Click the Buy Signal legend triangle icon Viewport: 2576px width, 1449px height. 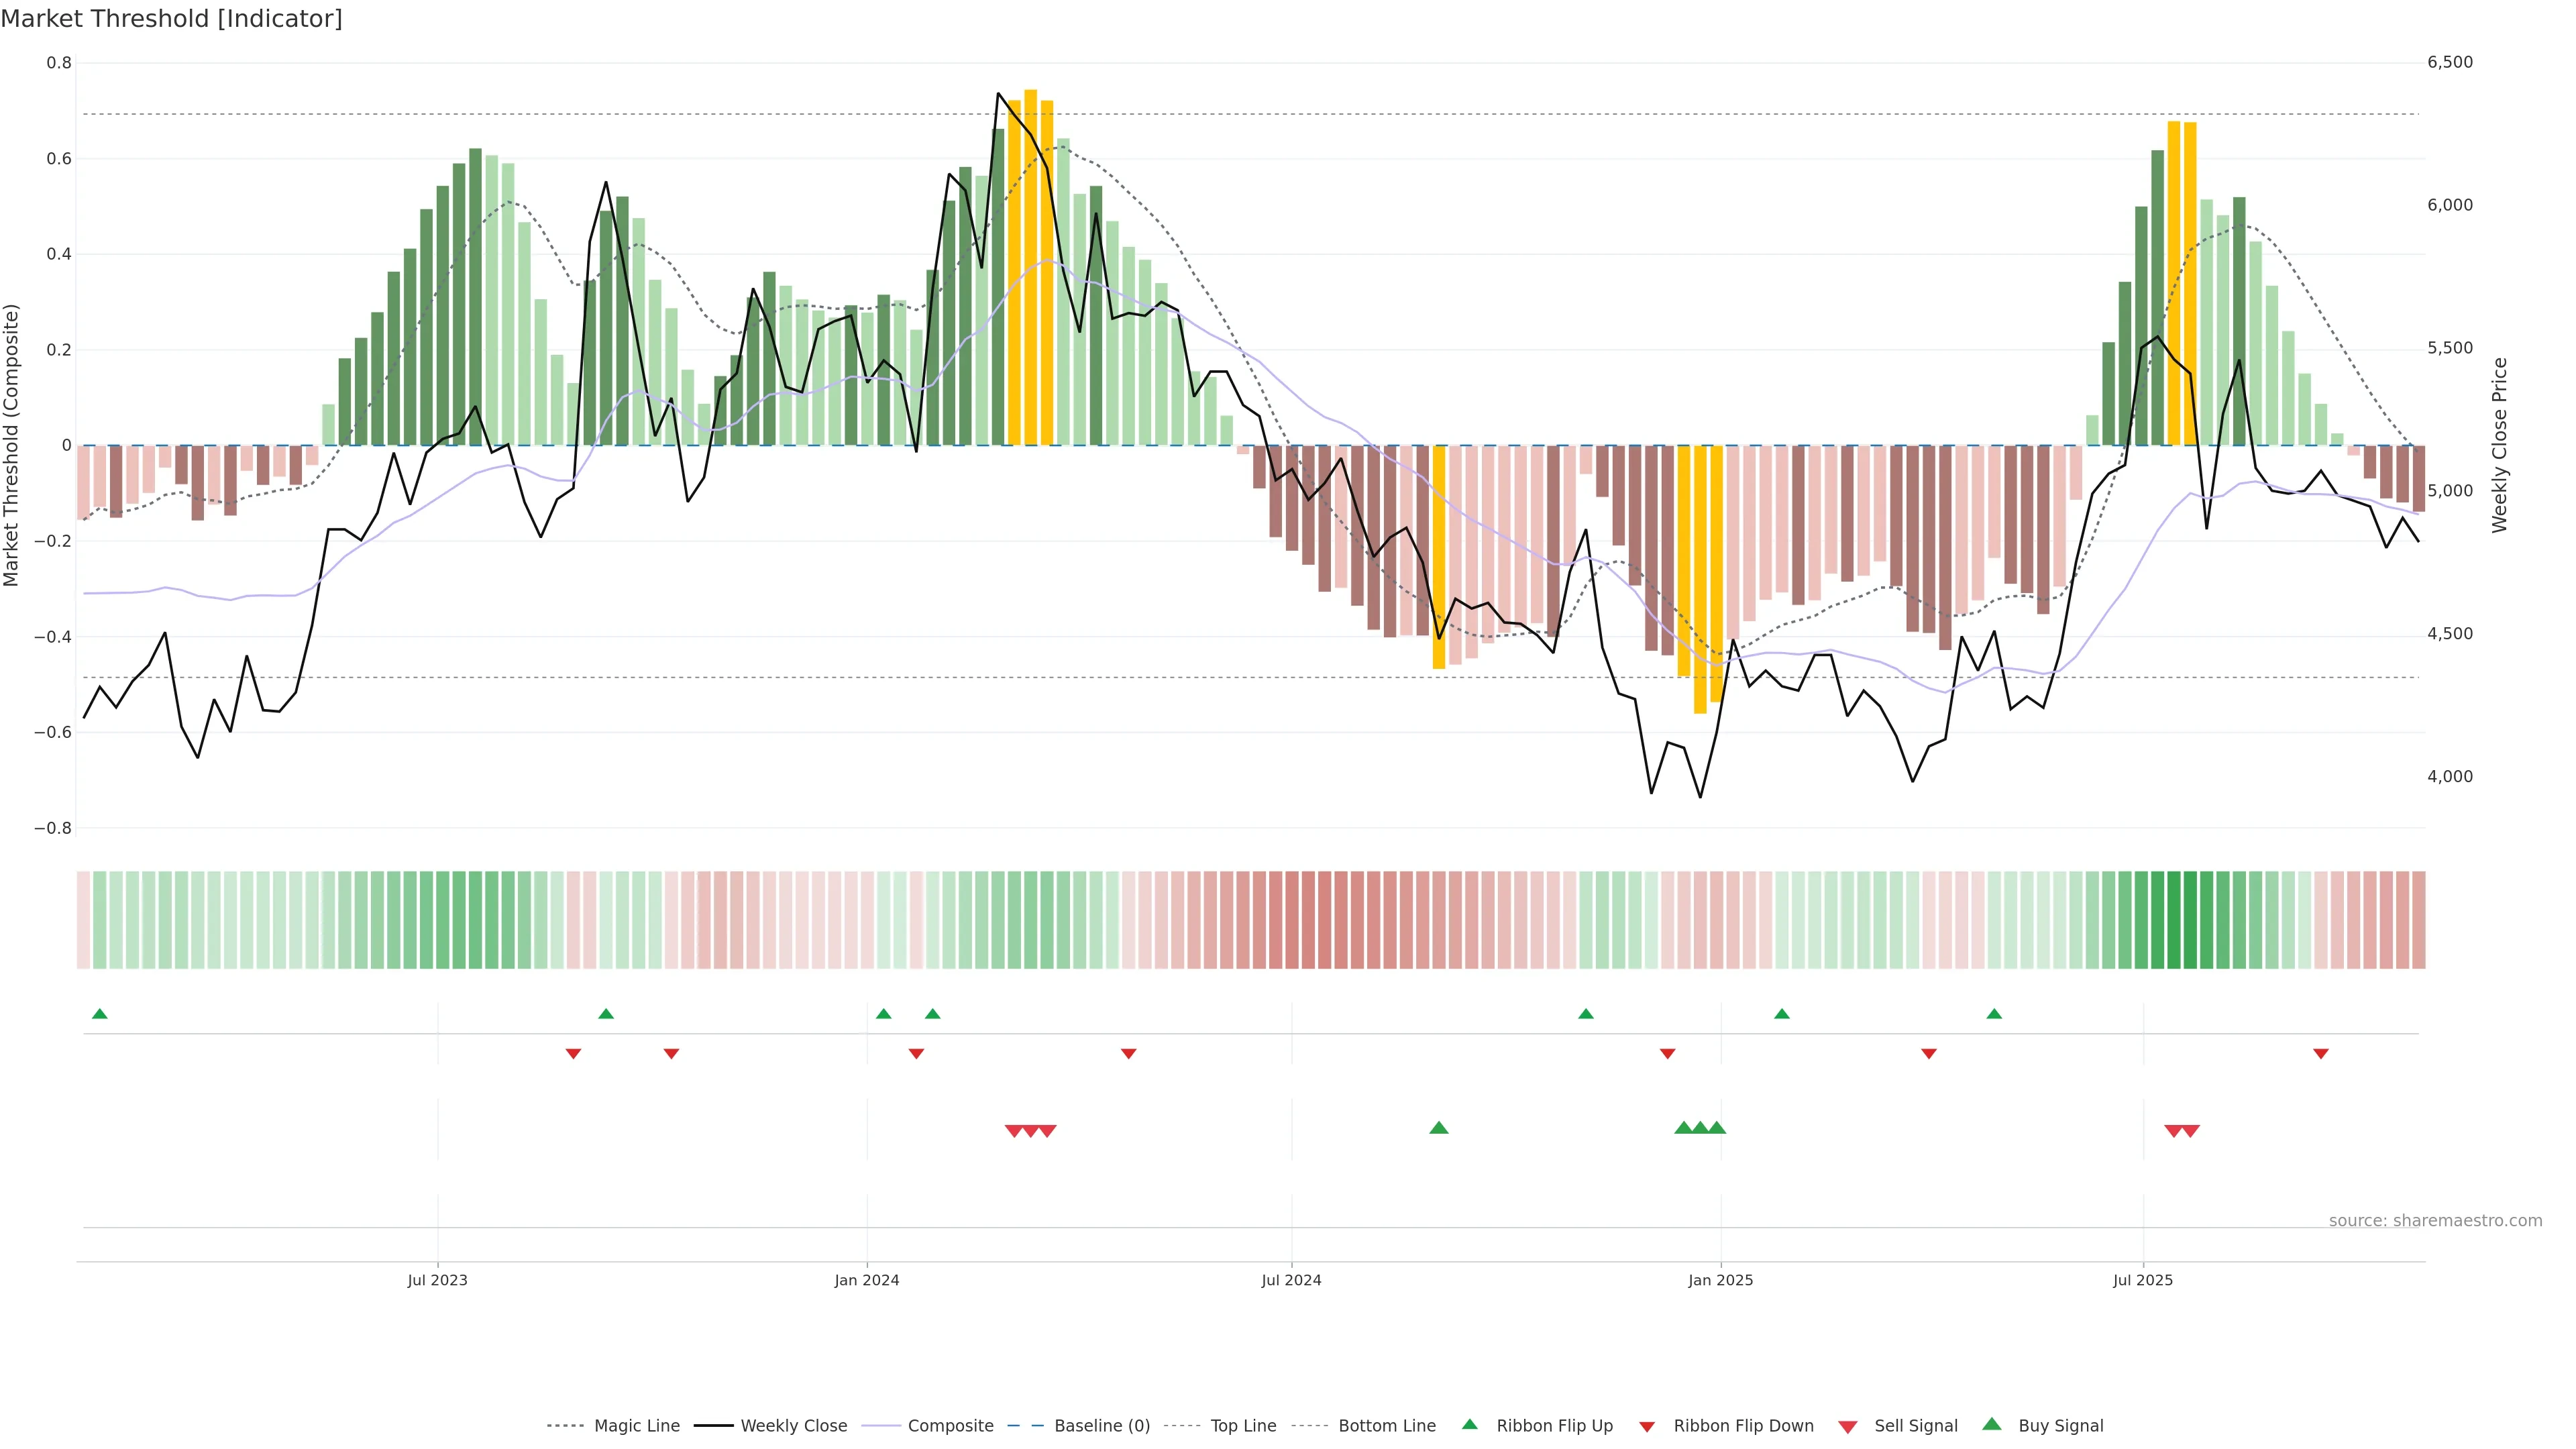pyautogui.click(x=1991, y=1424)
